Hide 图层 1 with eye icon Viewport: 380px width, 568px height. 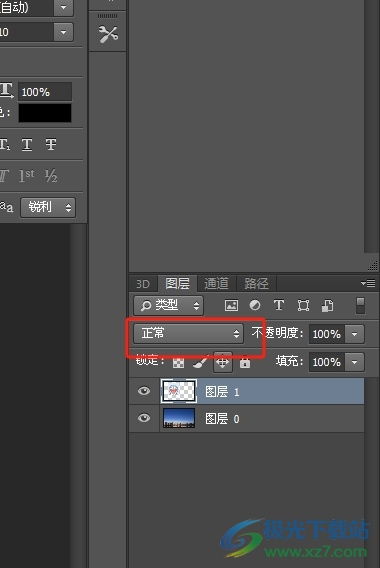(144, 391)
